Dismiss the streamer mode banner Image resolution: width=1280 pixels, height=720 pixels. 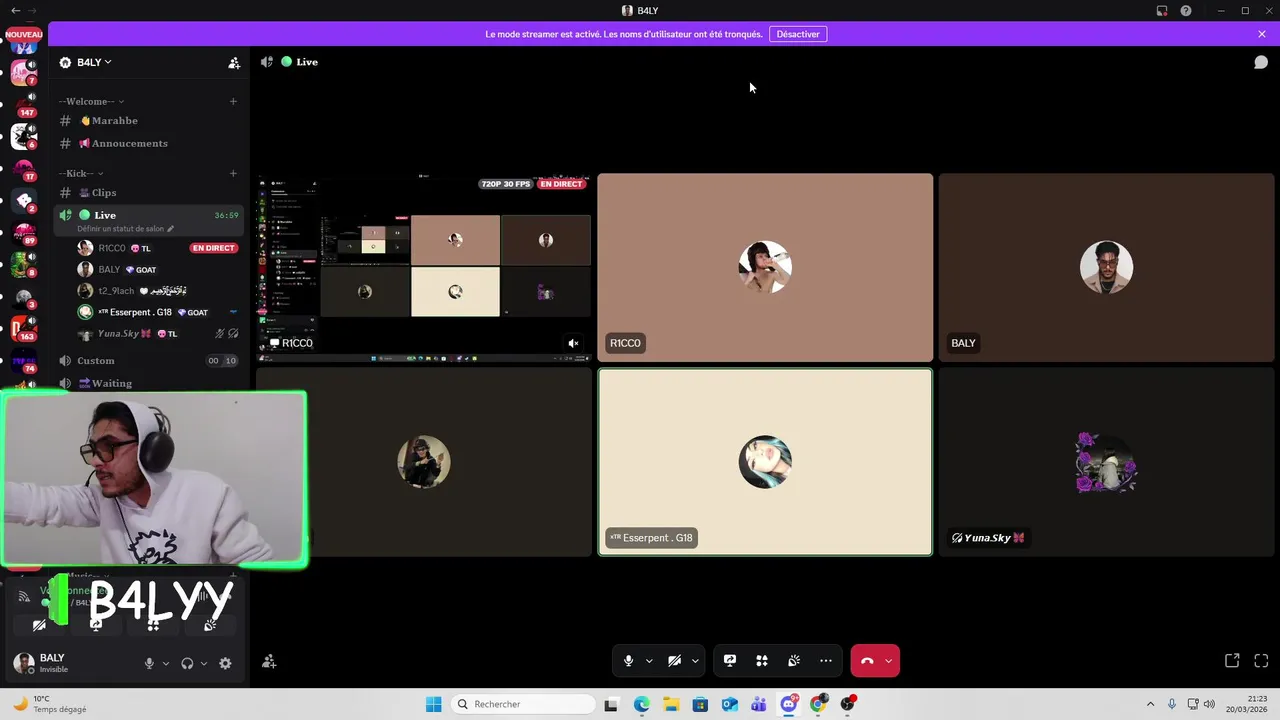pyautogui.click(x=1262, y=34)
